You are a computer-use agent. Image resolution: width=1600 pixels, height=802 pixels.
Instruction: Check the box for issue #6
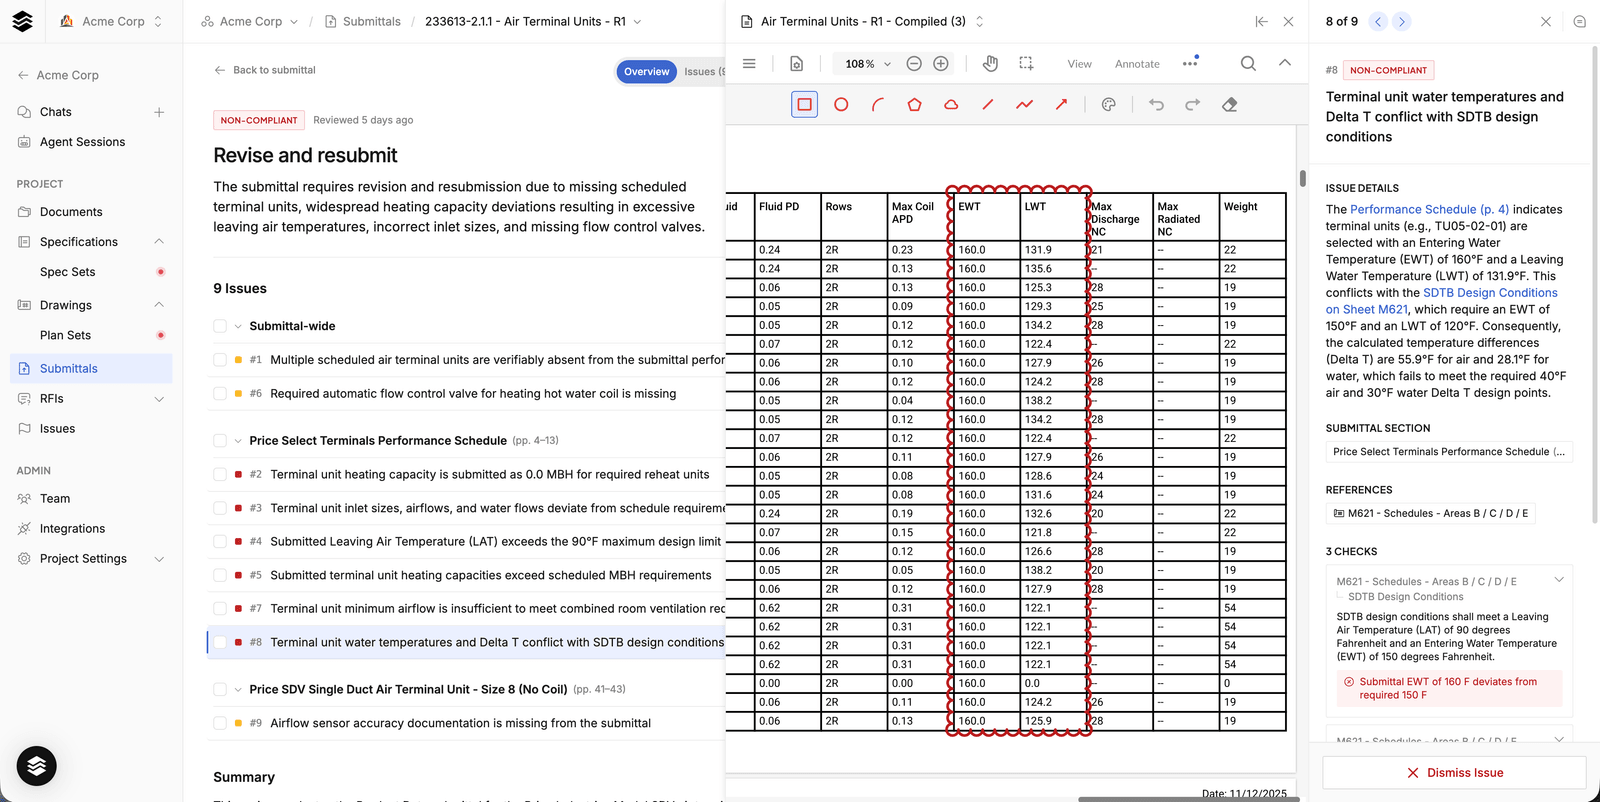click(x=220, y=394)
